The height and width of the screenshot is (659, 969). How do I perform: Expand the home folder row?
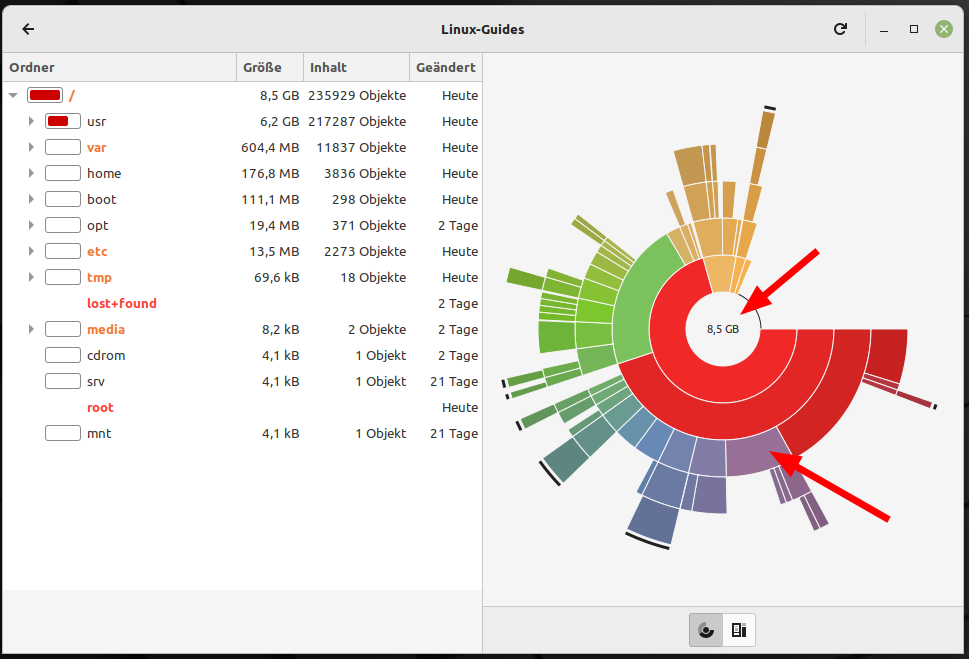click(31, 173)
